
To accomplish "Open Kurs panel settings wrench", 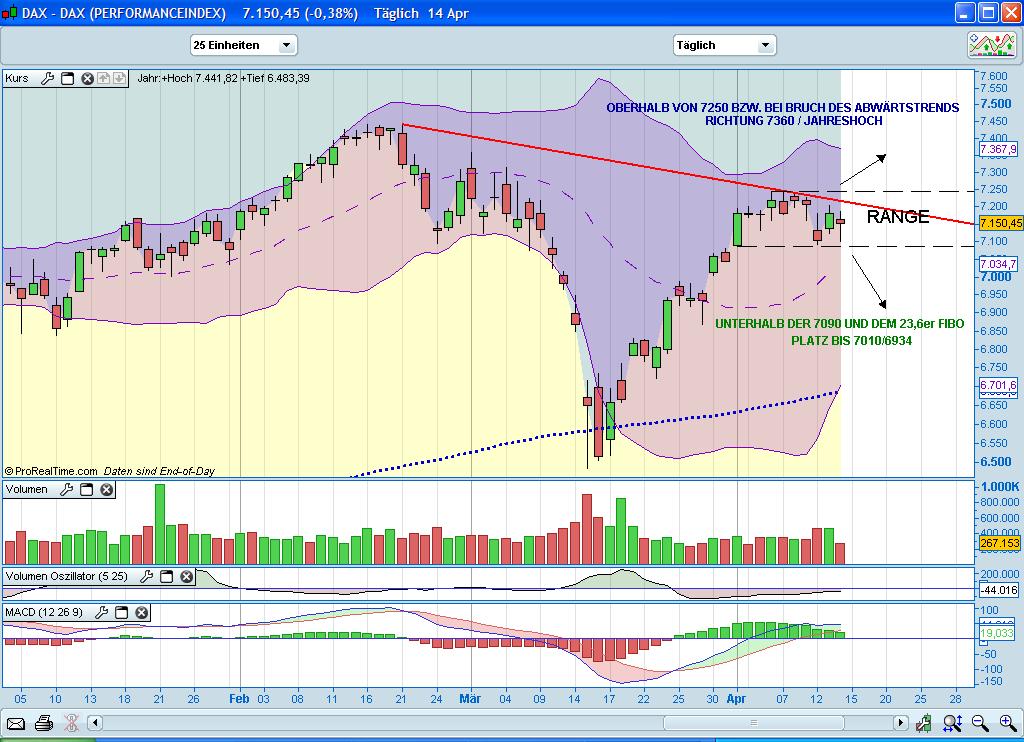I will 47,78.
